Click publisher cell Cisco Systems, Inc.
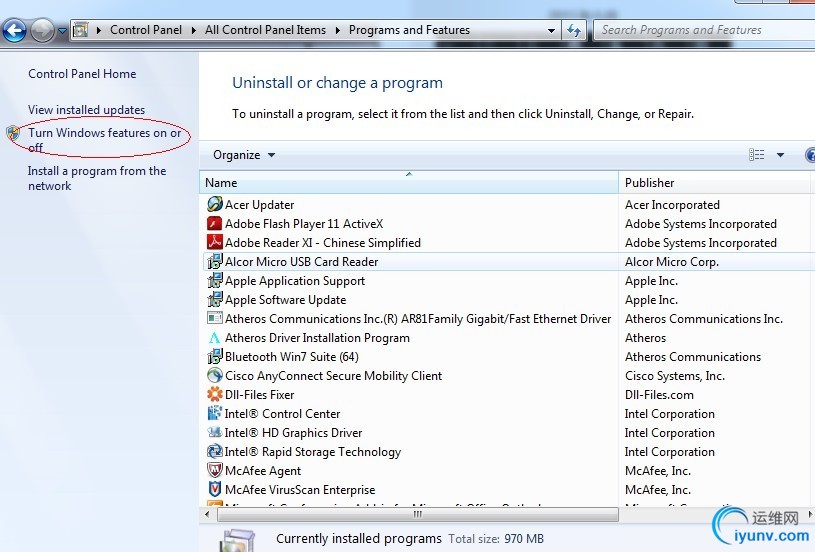The image size is (815, 552). coord(675,376)
